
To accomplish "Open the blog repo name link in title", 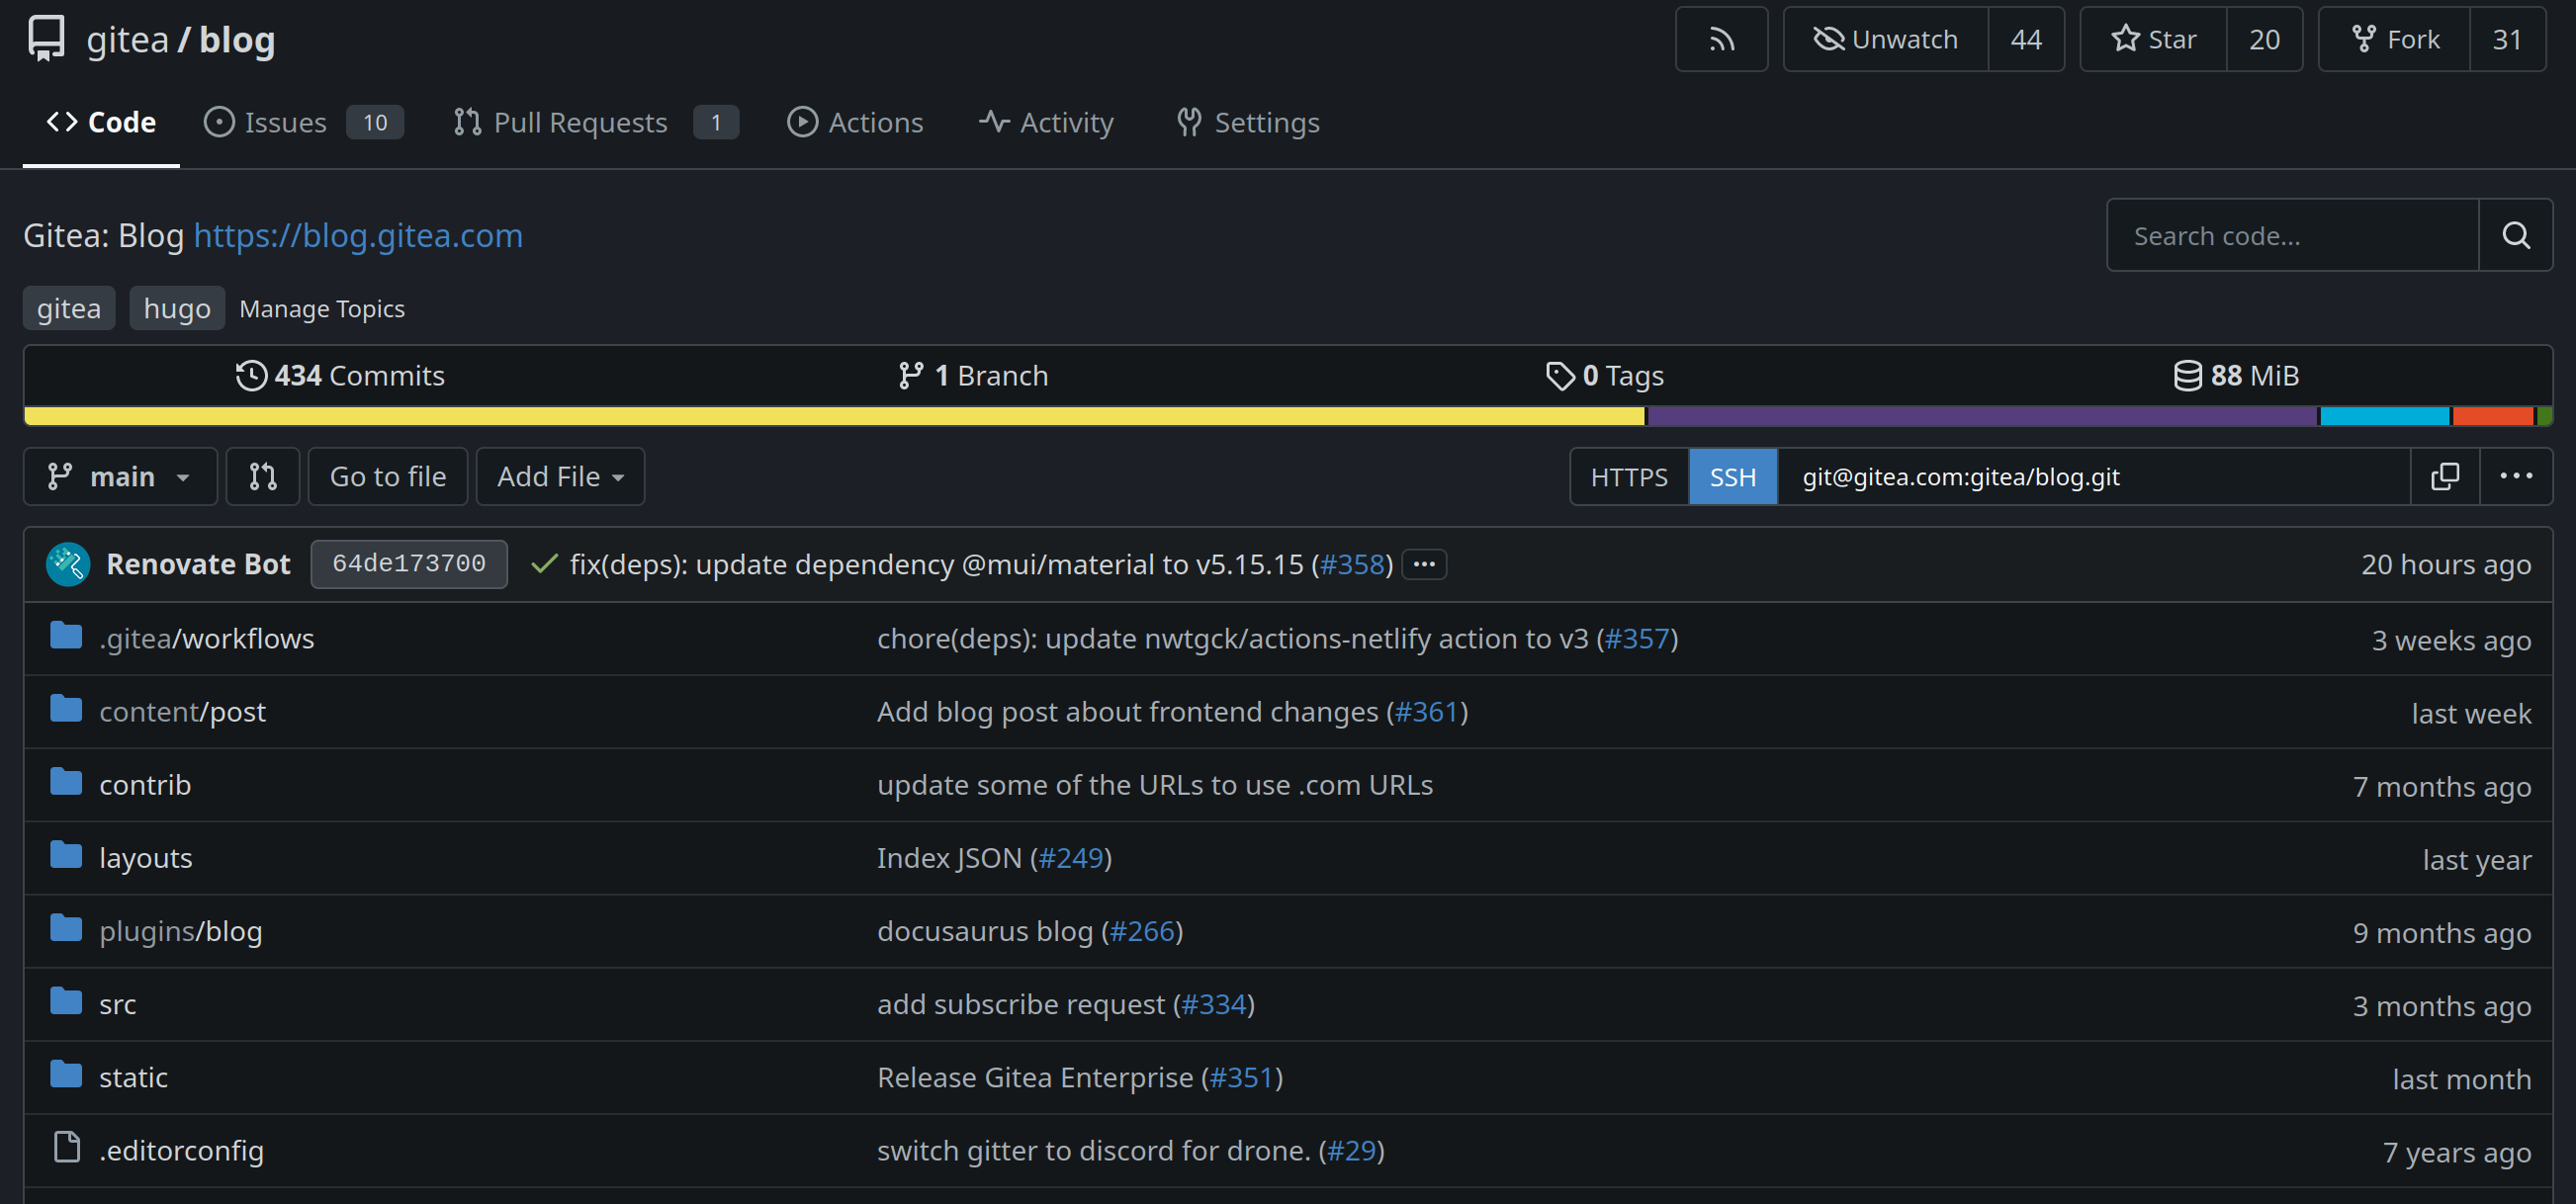I will pyautogui.click(x=237, y=39).
